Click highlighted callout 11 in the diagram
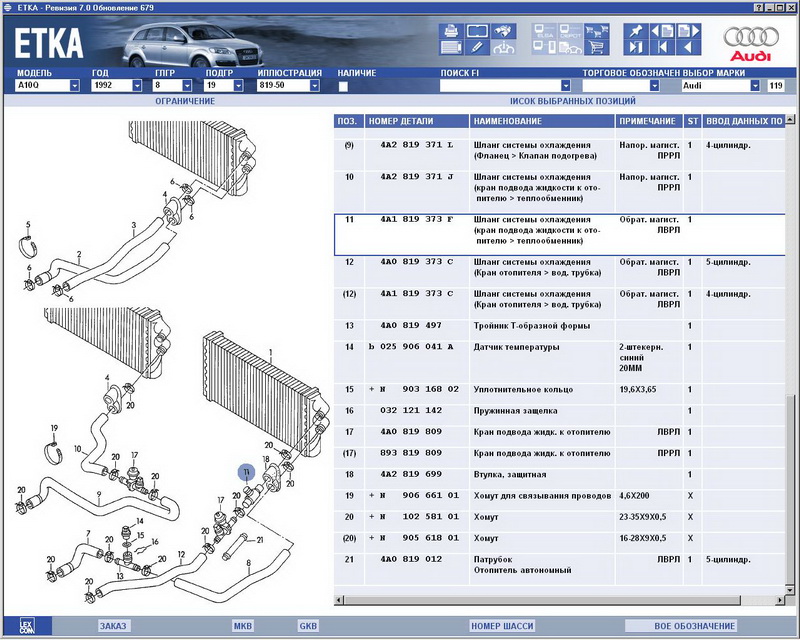Screen dimensions: 800x640 point(246,473)
